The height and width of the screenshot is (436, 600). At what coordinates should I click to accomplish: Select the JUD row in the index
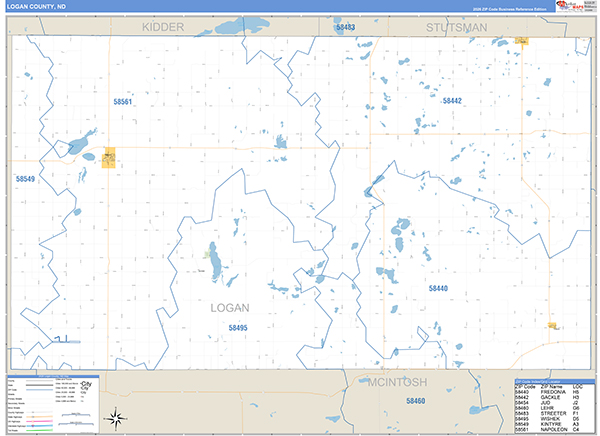point(547,403)
